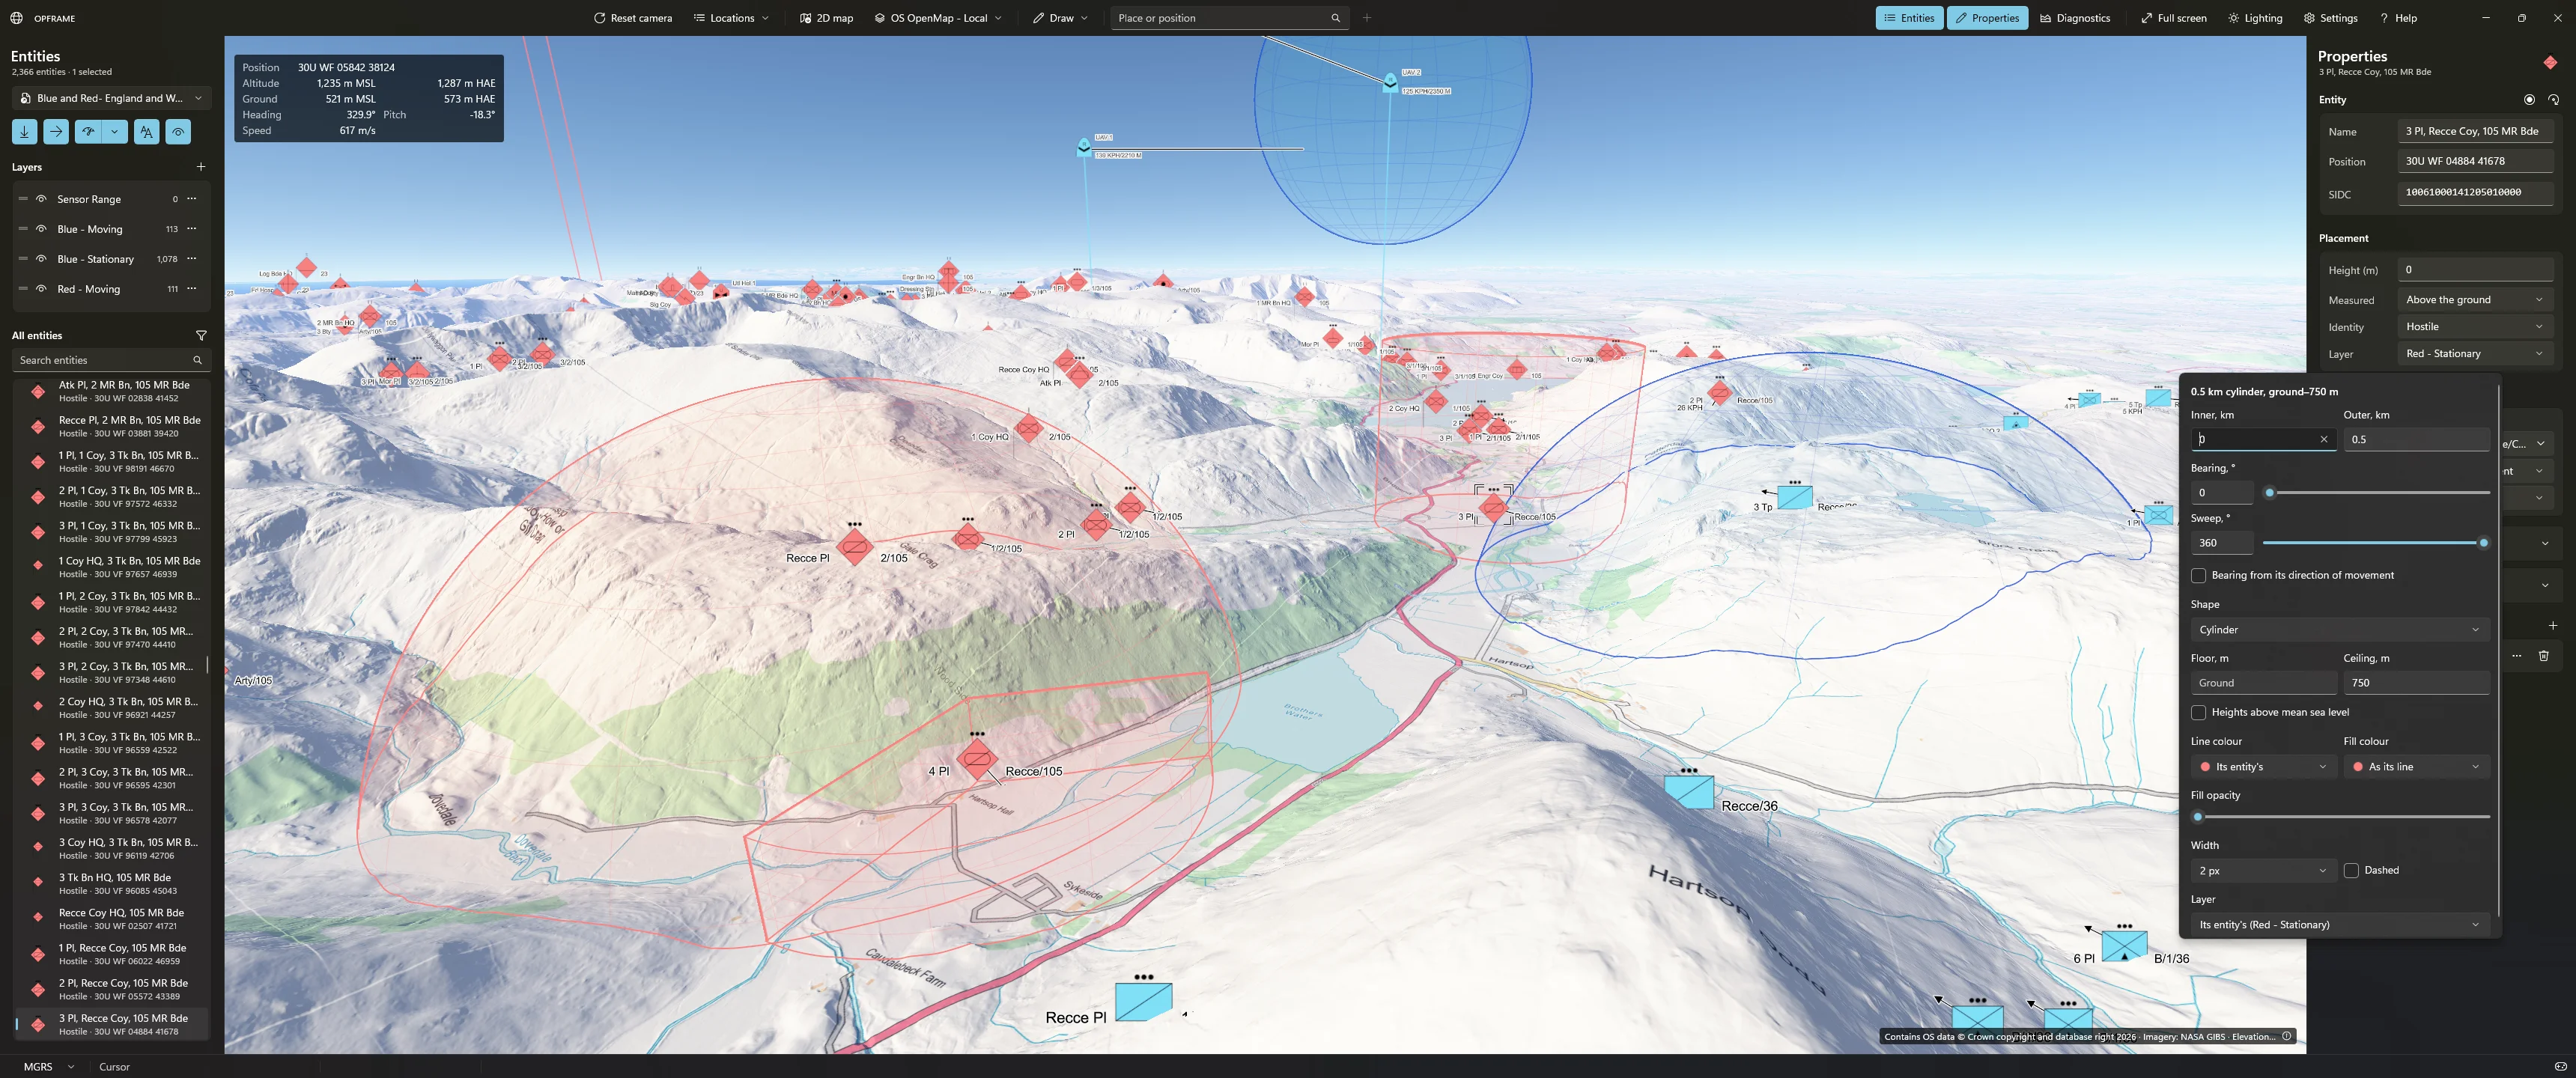This screenshot has width=2576, height=1078.
Task: Open the Locations menu
Action: click(732, 18)
